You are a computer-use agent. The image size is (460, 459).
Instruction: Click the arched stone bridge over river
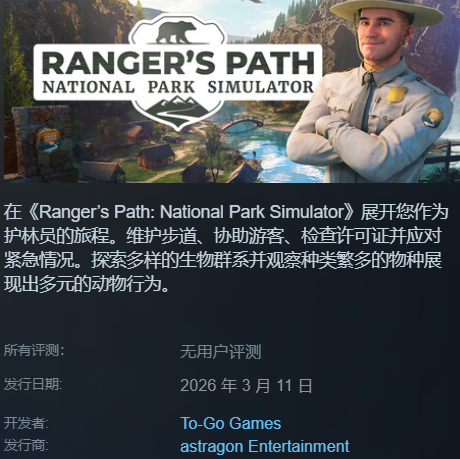[242, 125]
